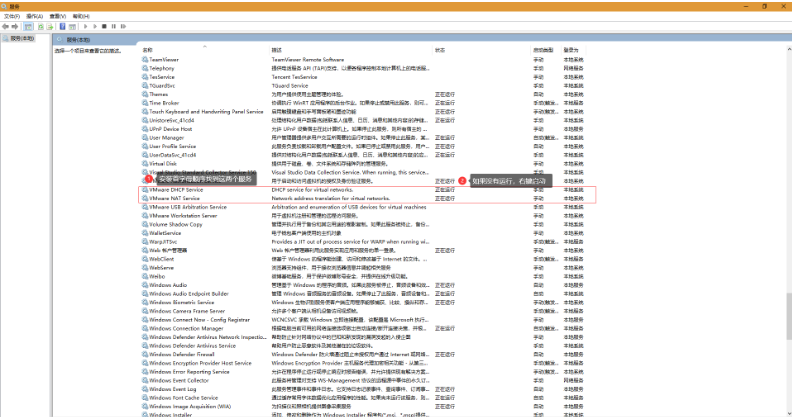
Task: Select Windows Connection Manager service
Action: [186, 328]
